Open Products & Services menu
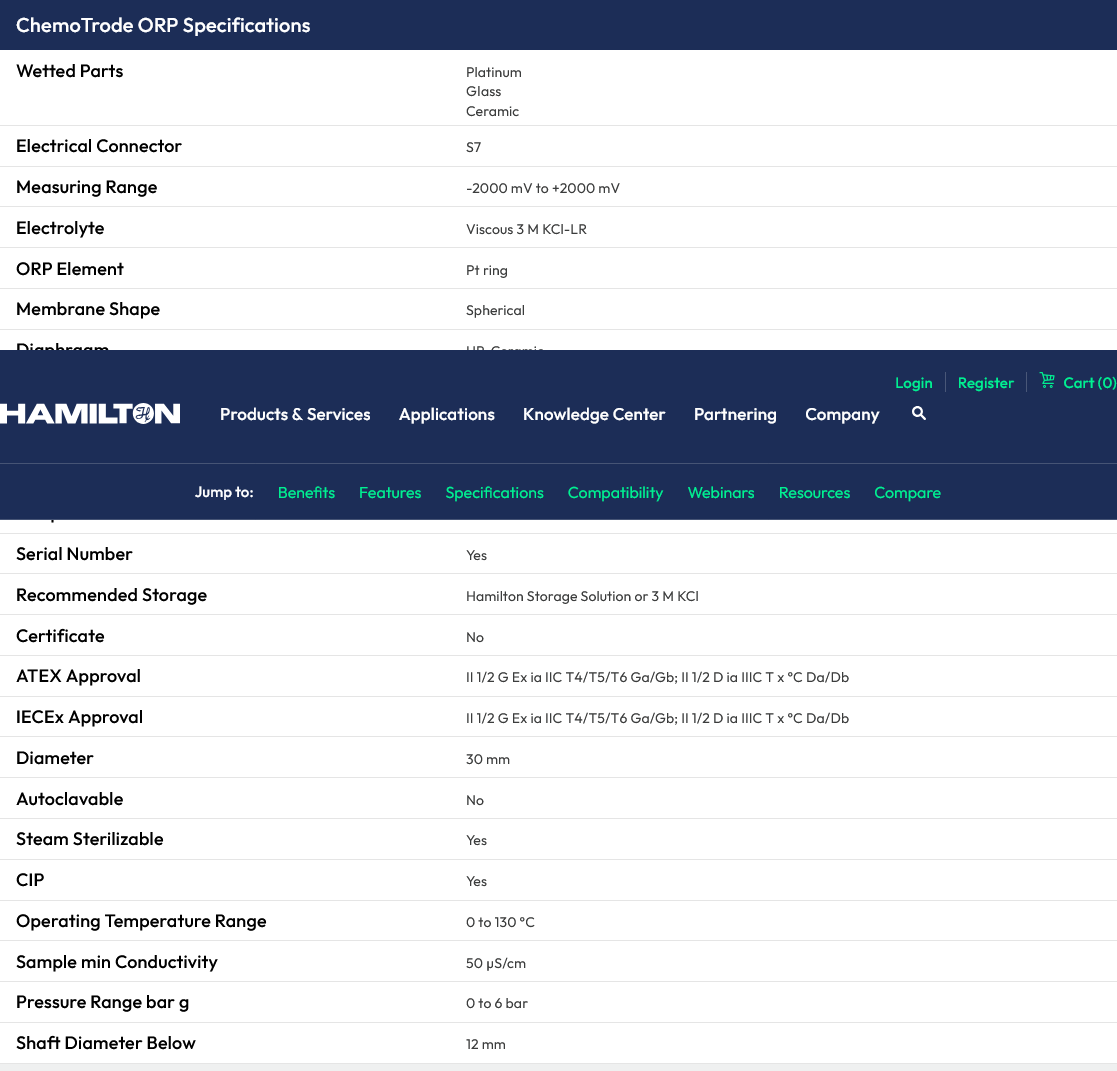1117x1071 pixels. (x=295, y=414)
